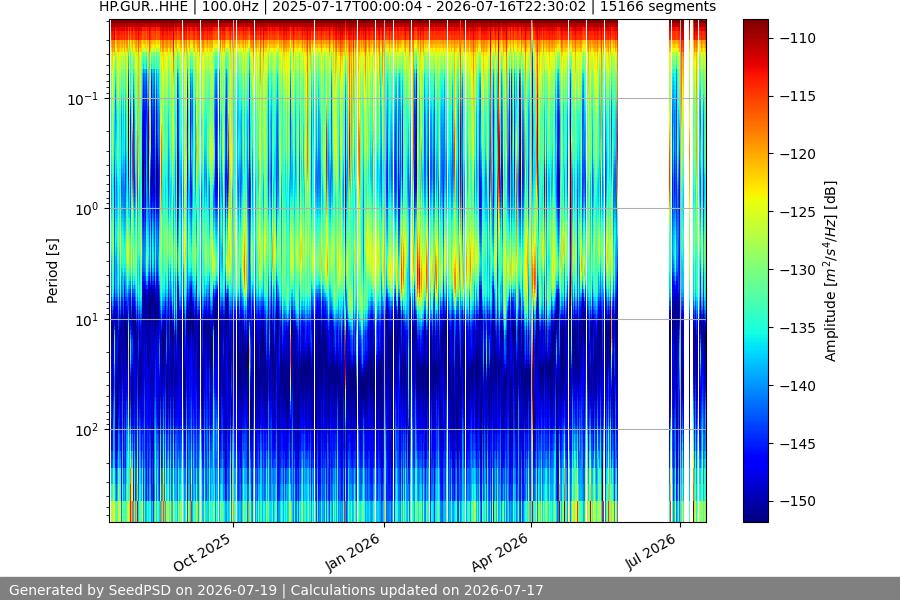Click the 'Oct 2025' x-axis label
Image resolution: width=900 pixels, height=600 pixels.
pos(202,552)
